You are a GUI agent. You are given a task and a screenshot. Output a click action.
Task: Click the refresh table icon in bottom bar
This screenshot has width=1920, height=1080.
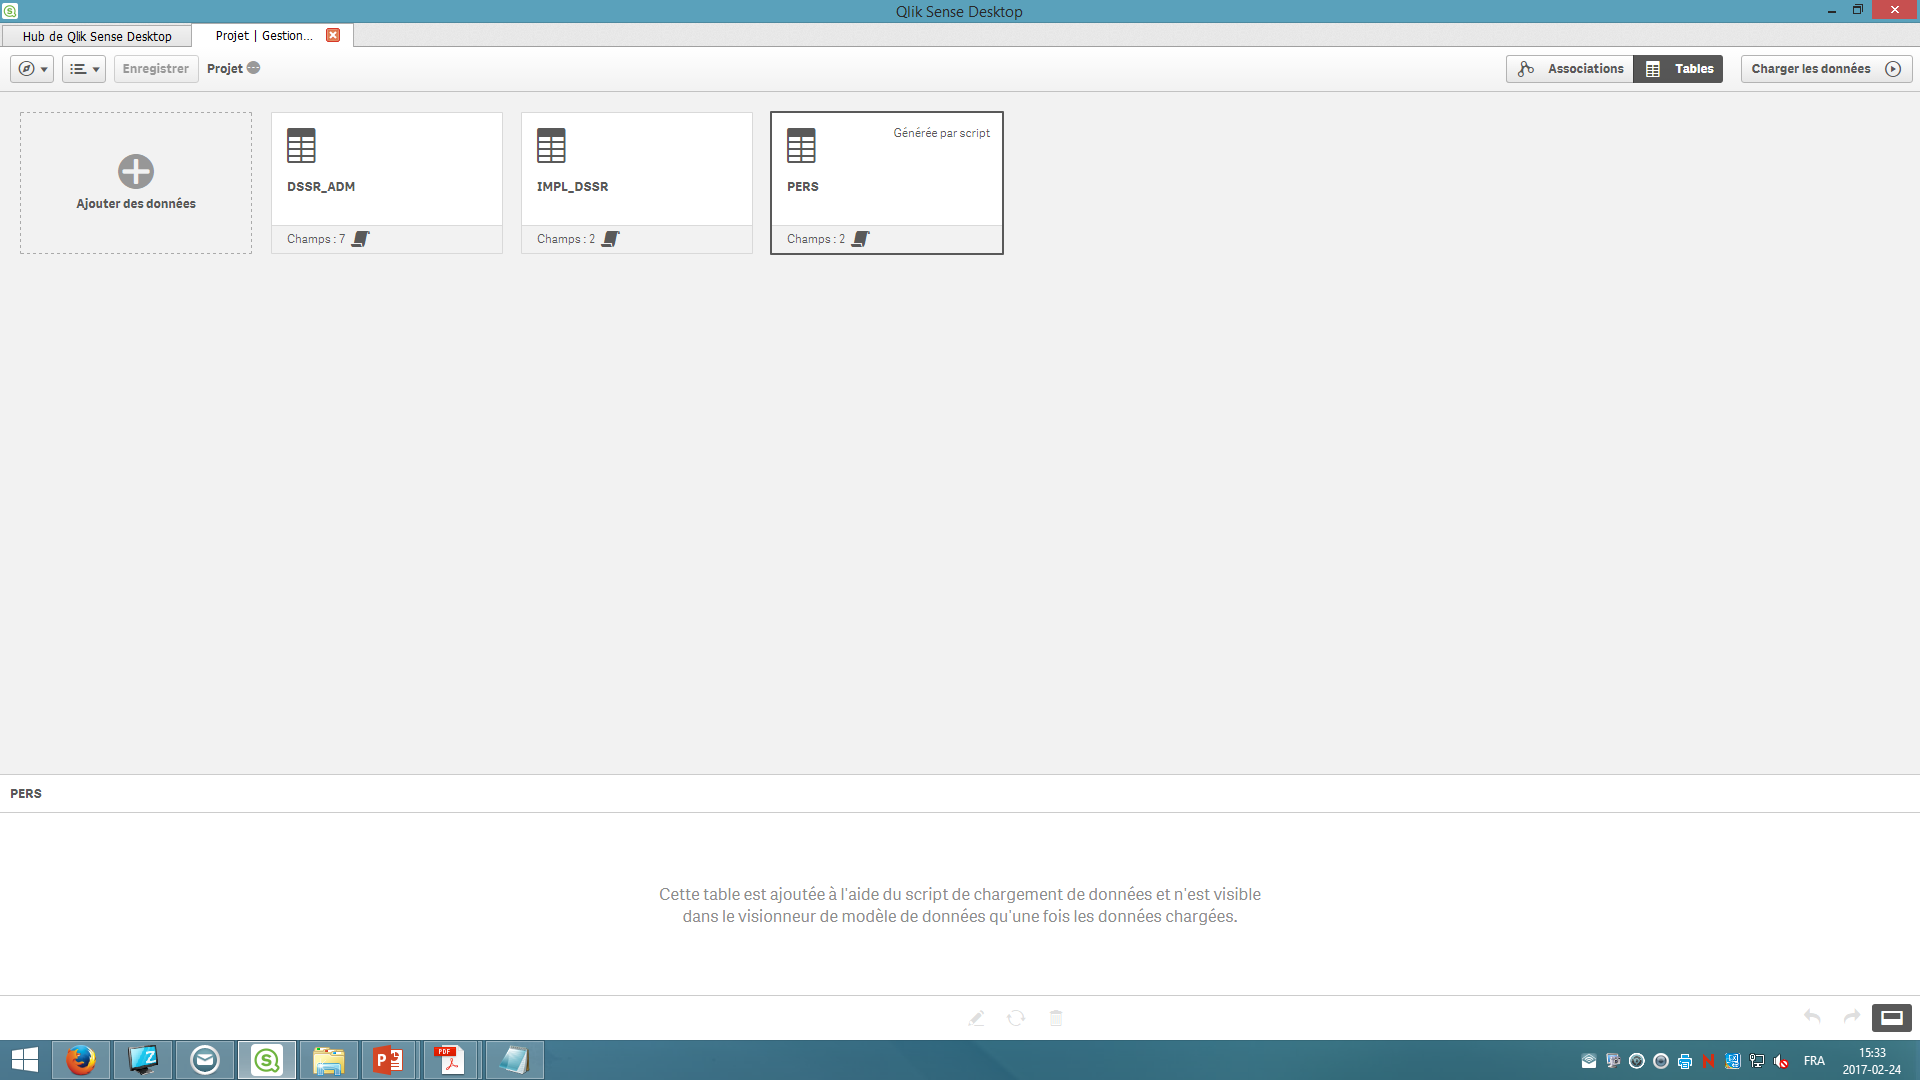(1016, 1018)
